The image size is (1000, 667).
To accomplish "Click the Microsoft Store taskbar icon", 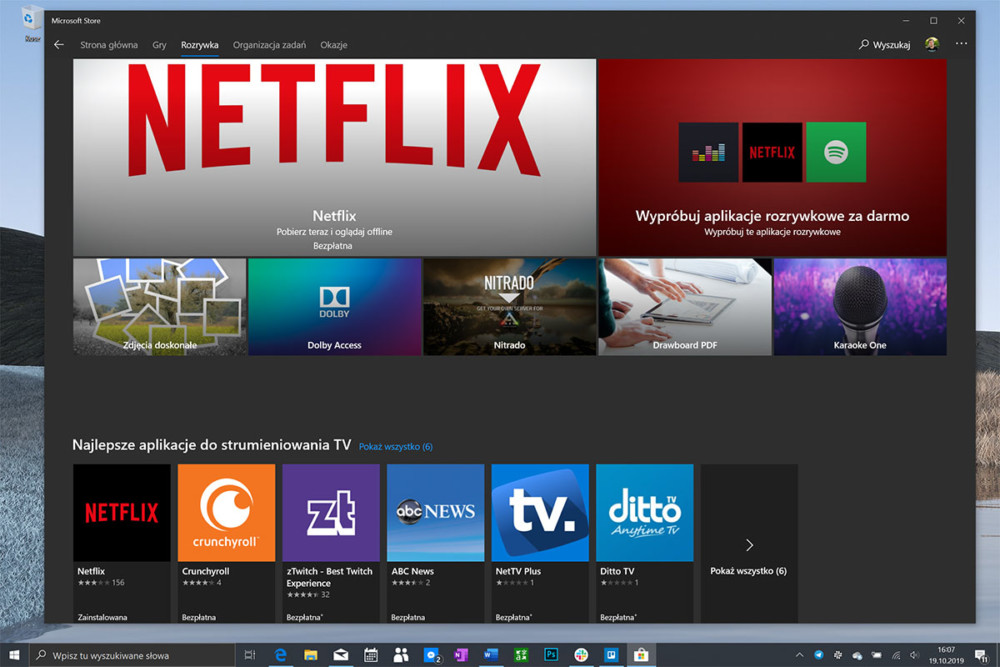I will click(x=641, y=655).
